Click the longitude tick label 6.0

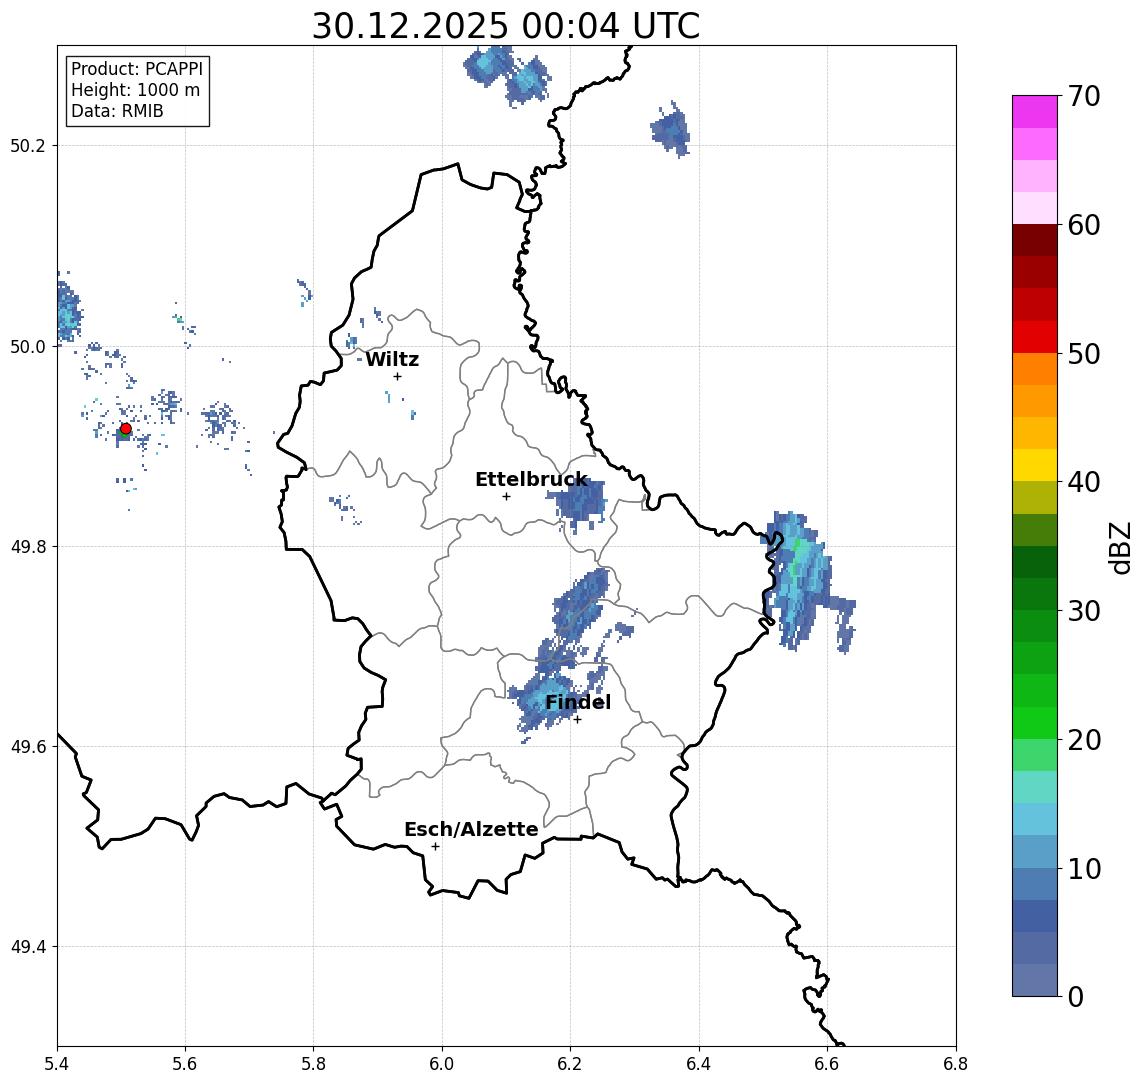click(442, 1064)
